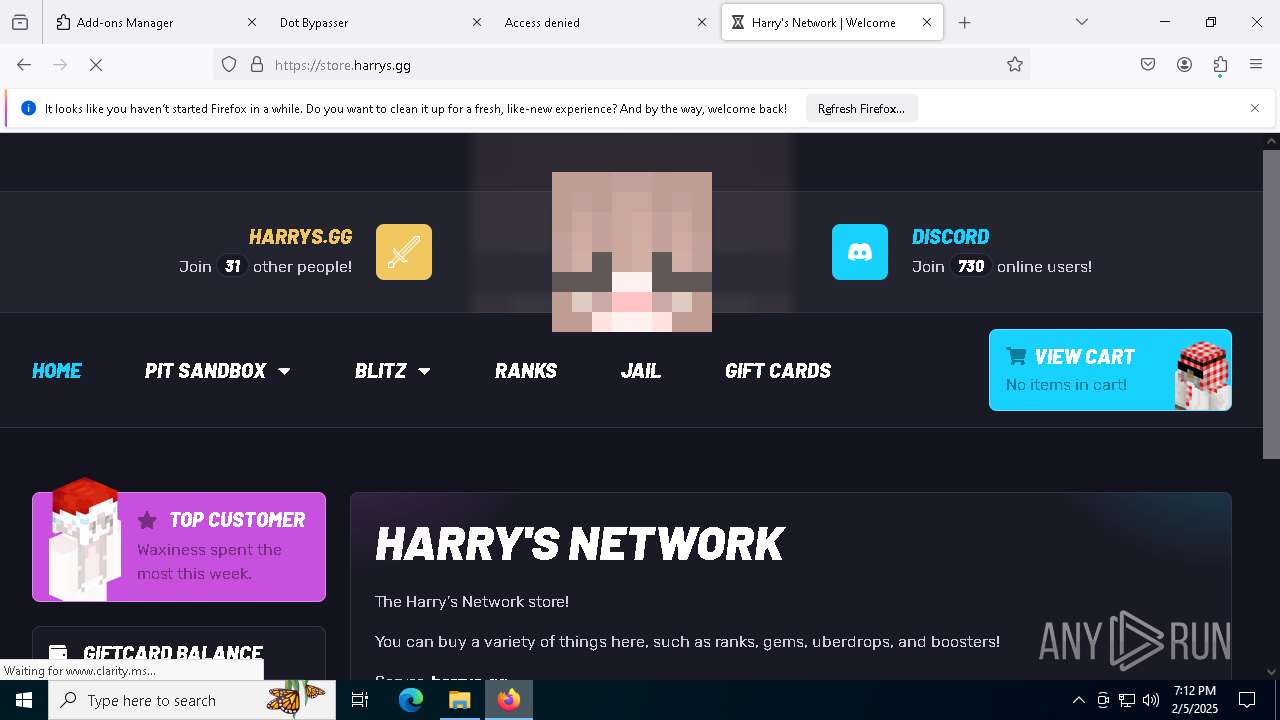Screen dimensions: 1280x720
Task: Switch to Access denied tab
Action: (605, 22)
